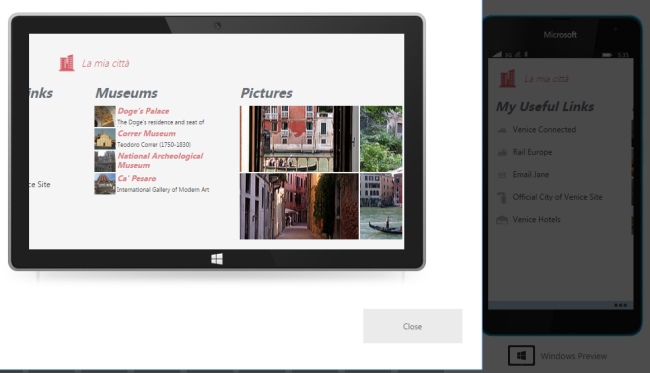
Task: Click the Correr Museum thumbnail image
Action: pyautogui.click(x=105, y=139)
